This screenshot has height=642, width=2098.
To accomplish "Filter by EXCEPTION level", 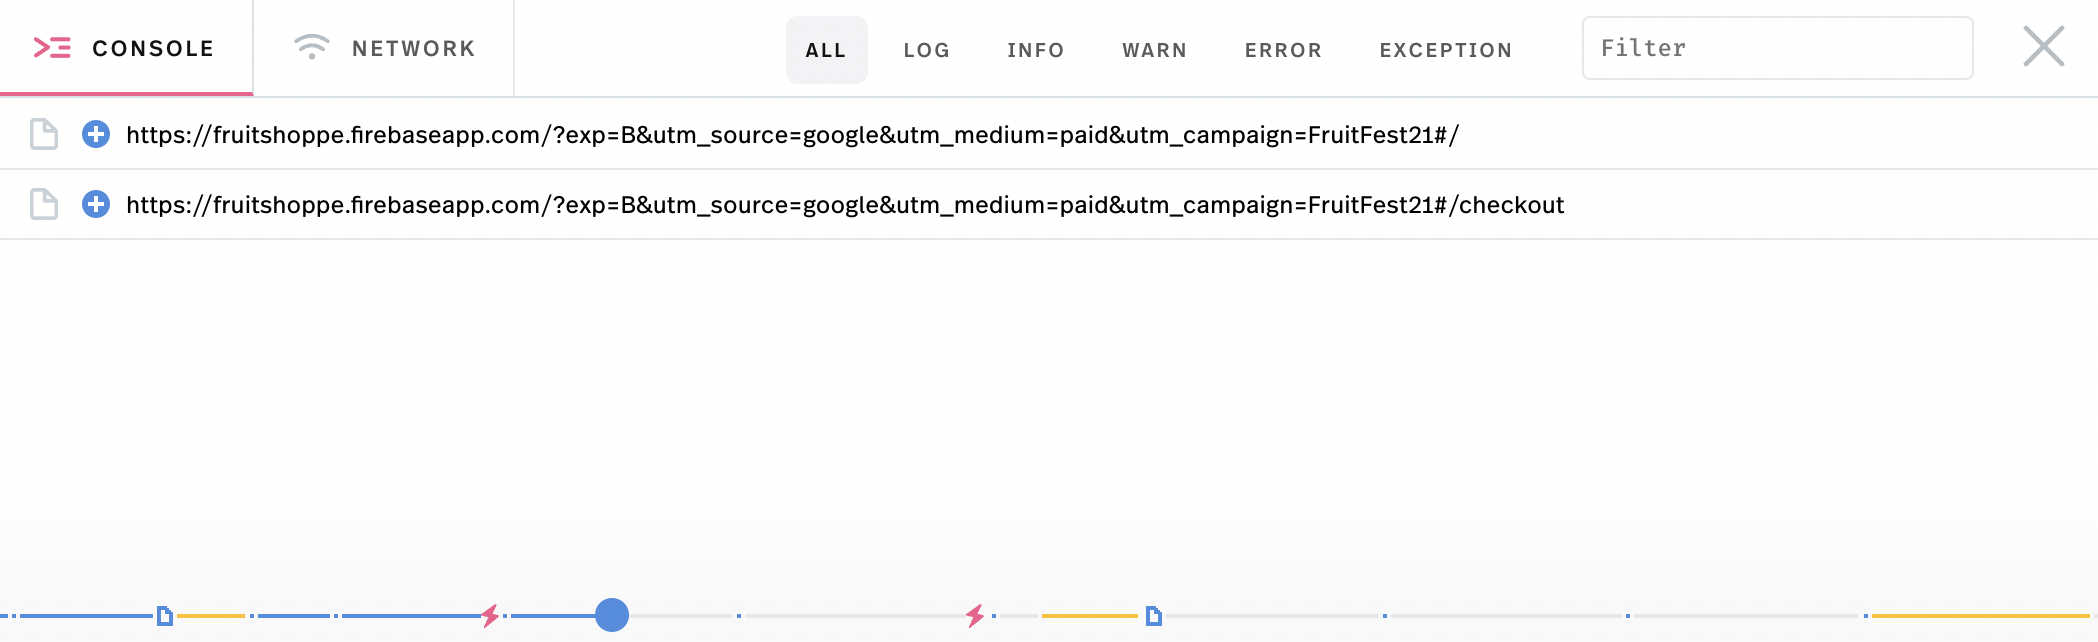I will pyautogui.click(x=1446, y=50).
